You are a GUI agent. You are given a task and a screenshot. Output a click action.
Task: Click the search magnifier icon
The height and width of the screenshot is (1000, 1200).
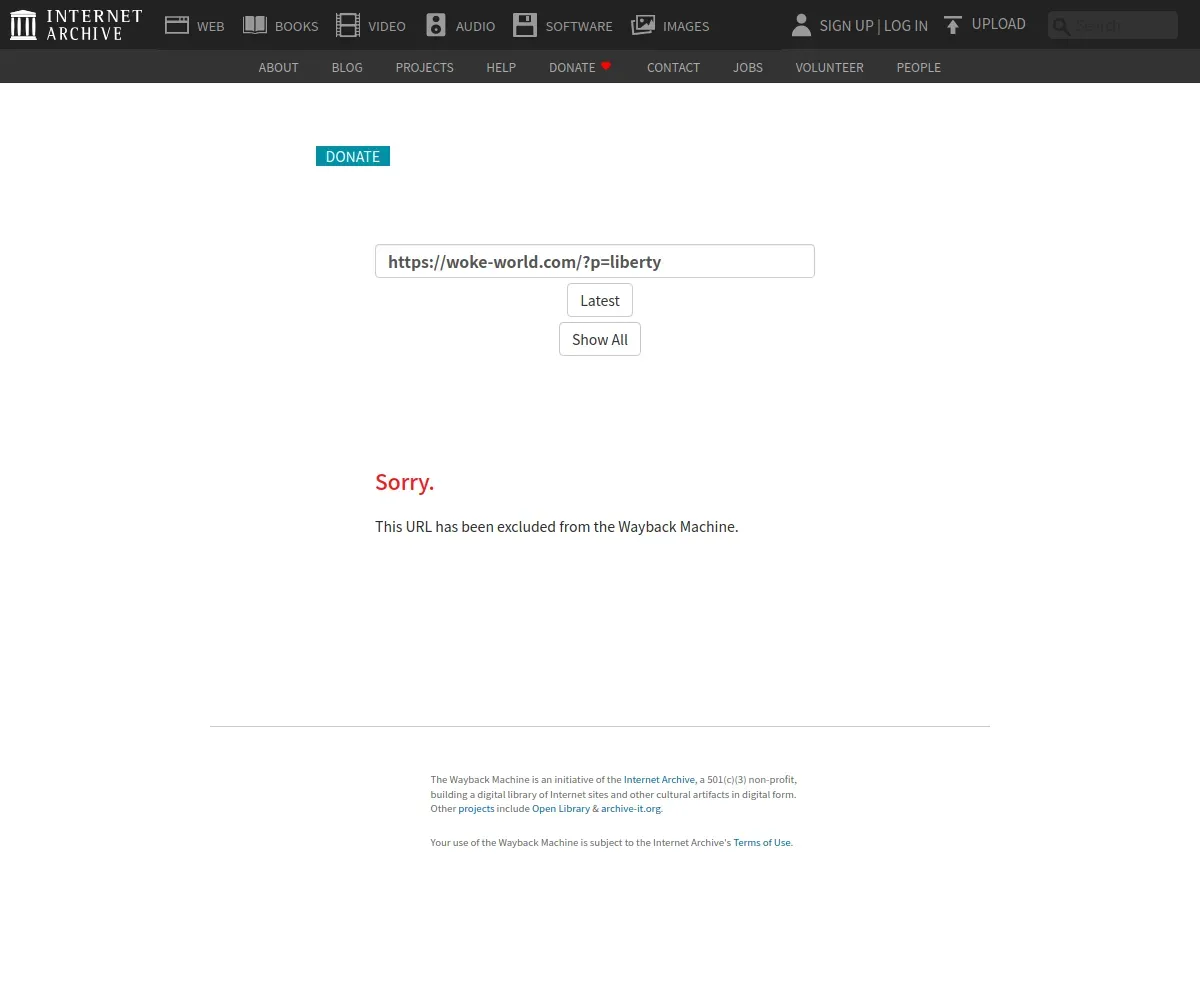coord(1061,26)
